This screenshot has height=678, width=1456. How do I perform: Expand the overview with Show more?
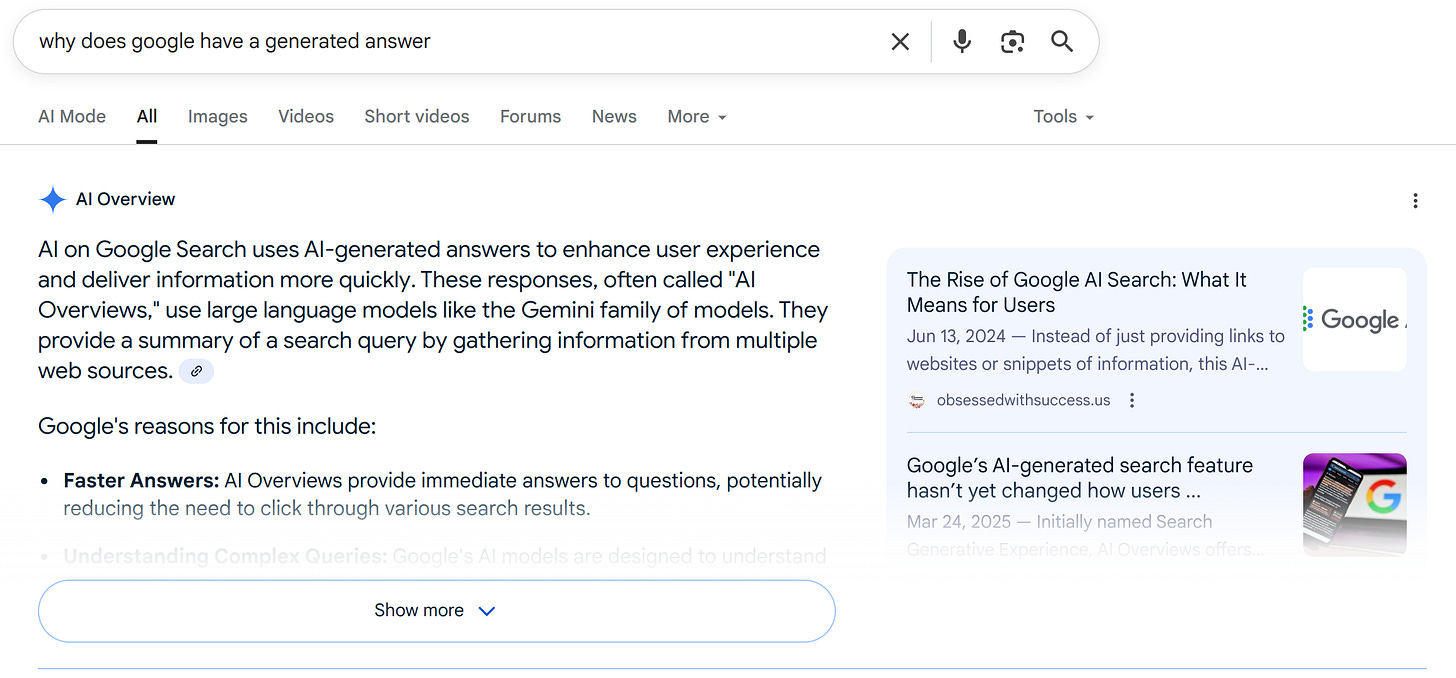(436, 611)
